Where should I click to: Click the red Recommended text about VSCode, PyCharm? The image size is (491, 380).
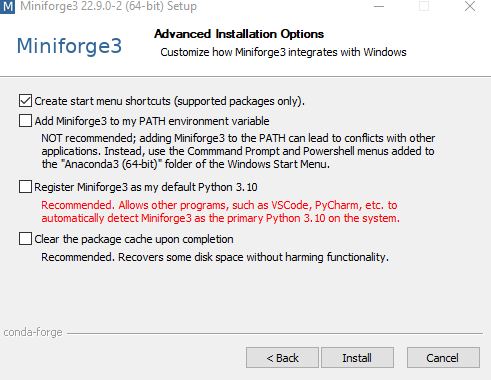(x=220, y=212)
